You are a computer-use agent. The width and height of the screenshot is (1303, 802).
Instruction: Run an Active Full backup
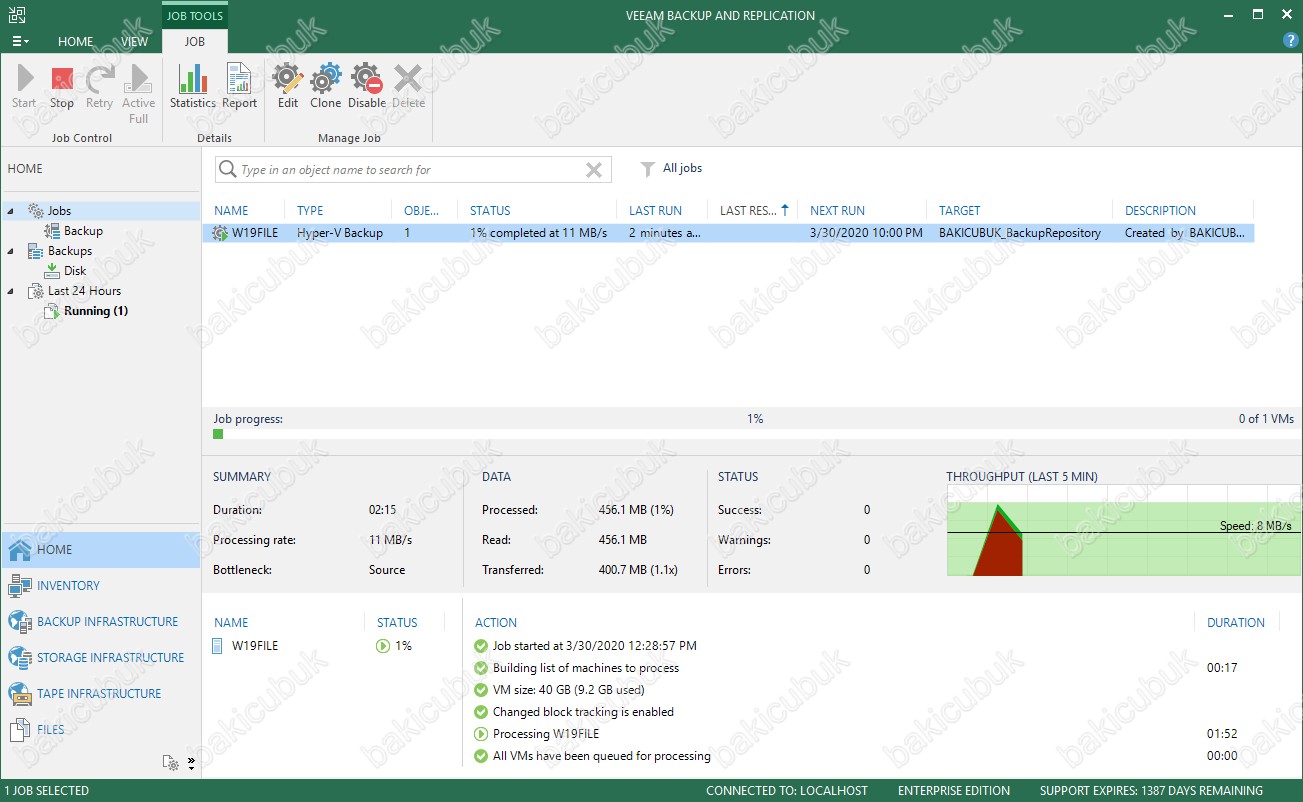pos(139,94)
